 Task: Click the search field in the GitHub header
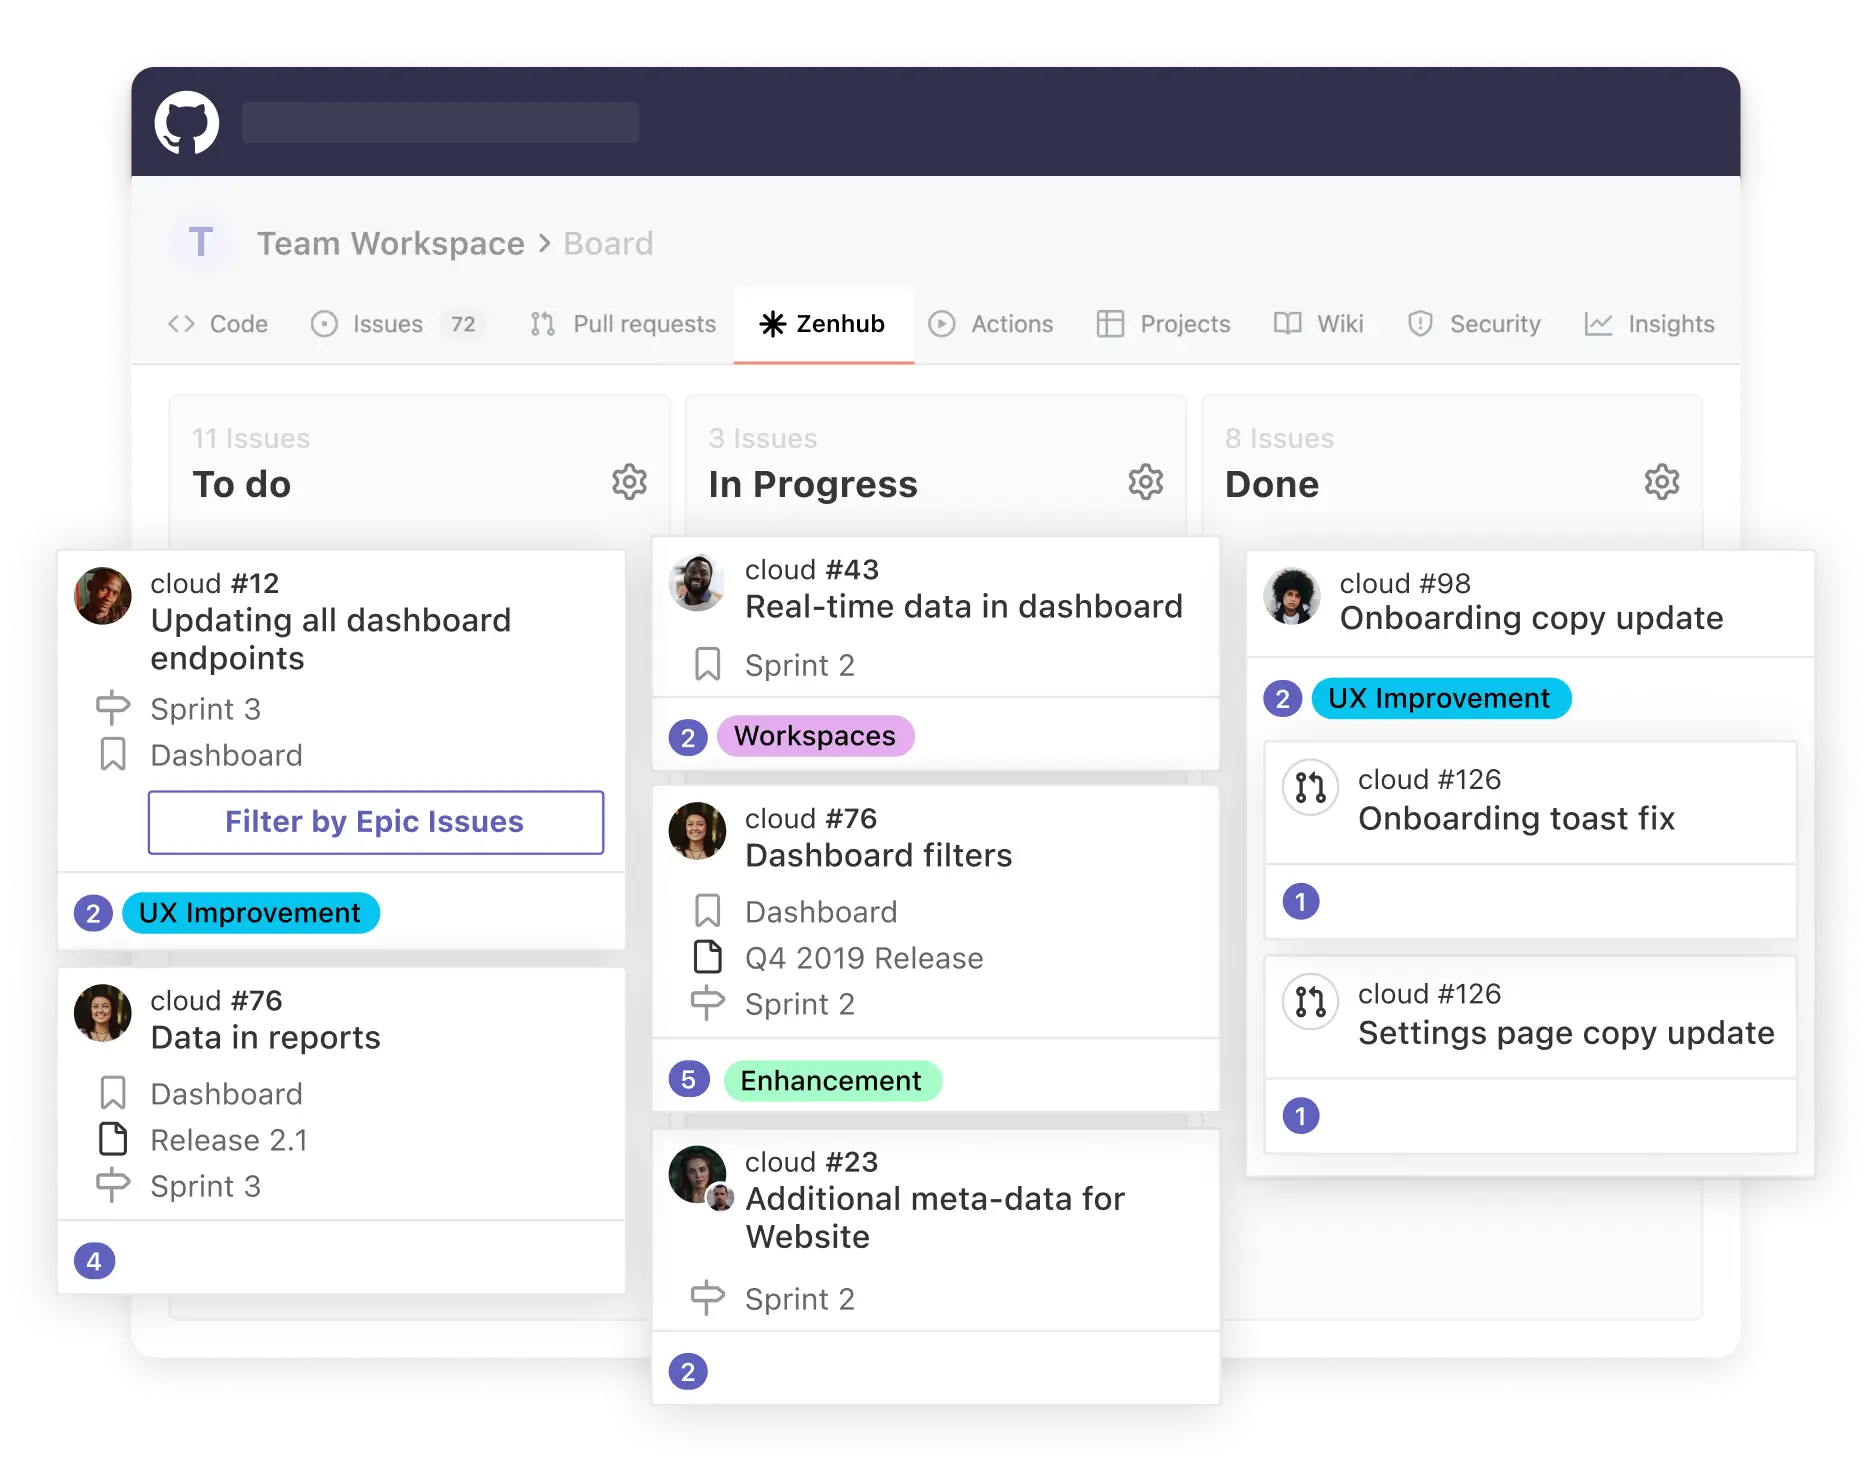pos(440,122)
